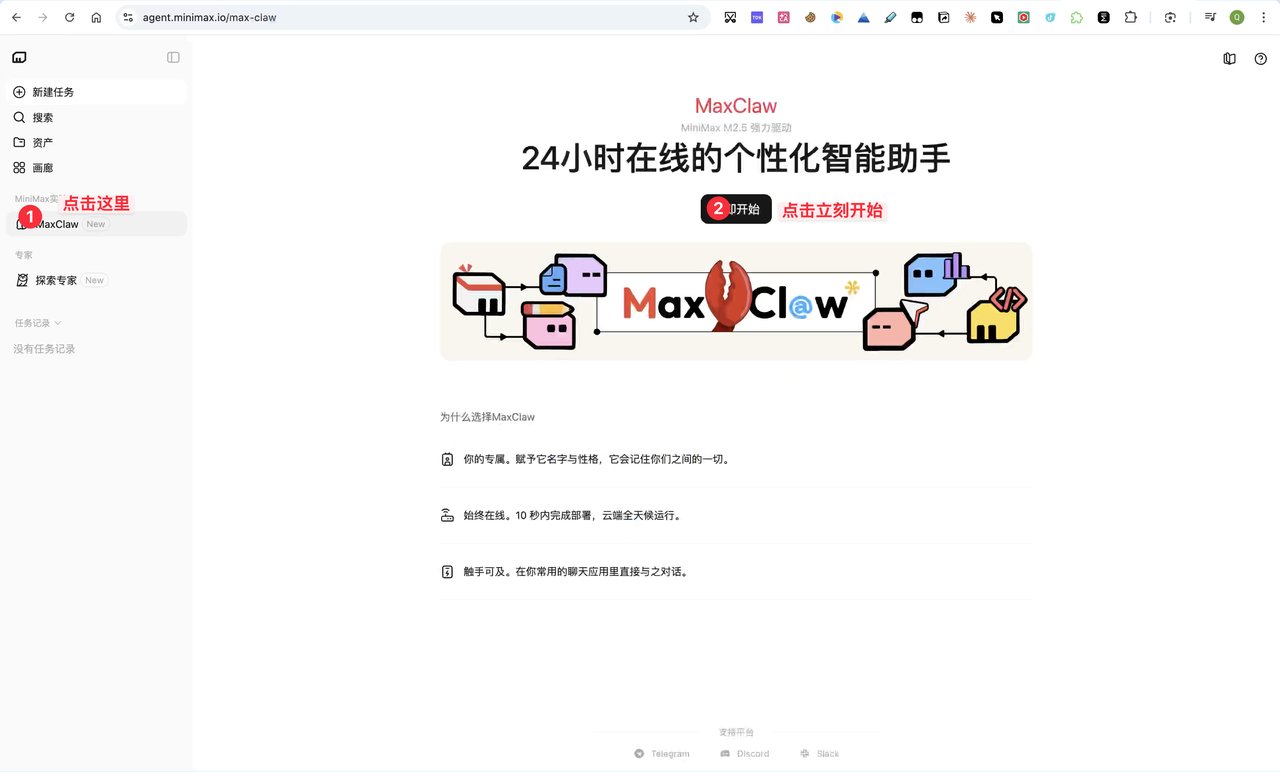Click the cookie extension icon
Viewport: 1280px width, 772px height.
click(x=810, y=17)
